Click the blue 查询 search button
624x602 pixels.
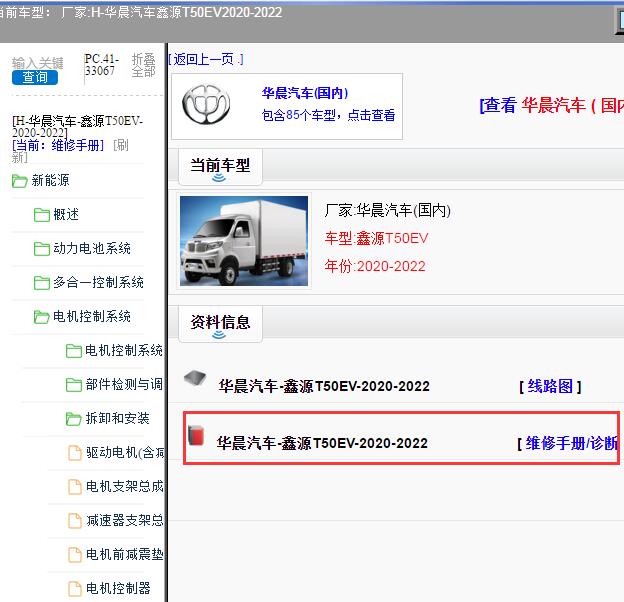pos(35,77)
